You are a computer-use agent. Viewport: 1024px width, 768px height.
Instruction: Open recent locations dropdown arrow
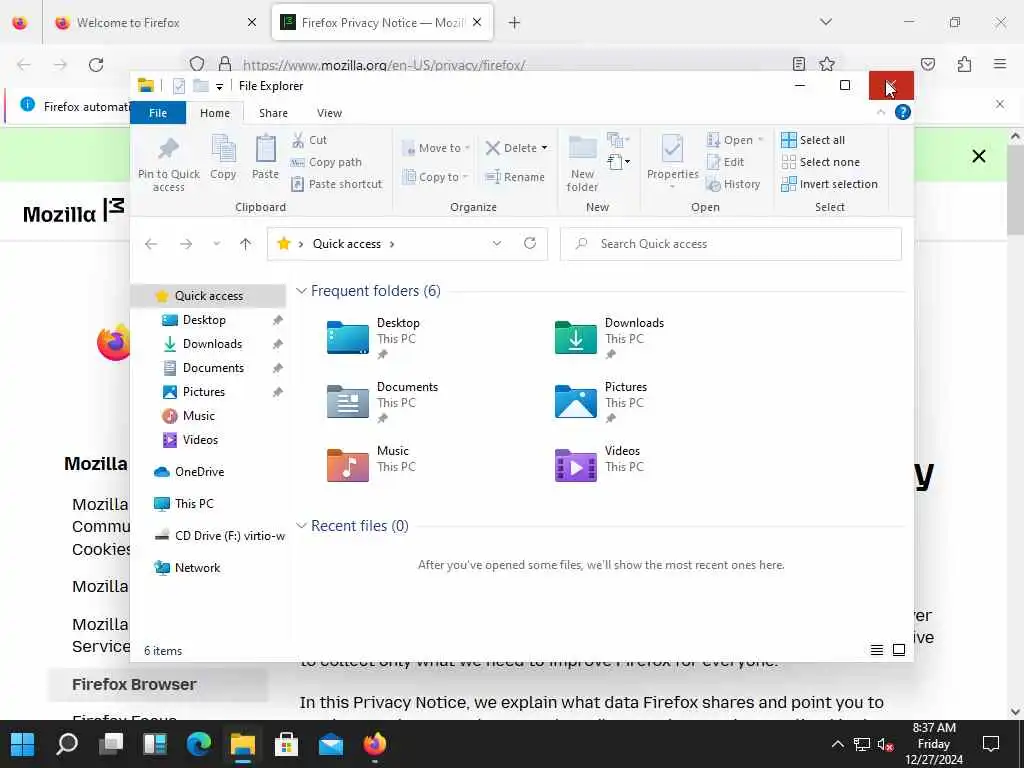pyautogui.click(x=216, y=244)
